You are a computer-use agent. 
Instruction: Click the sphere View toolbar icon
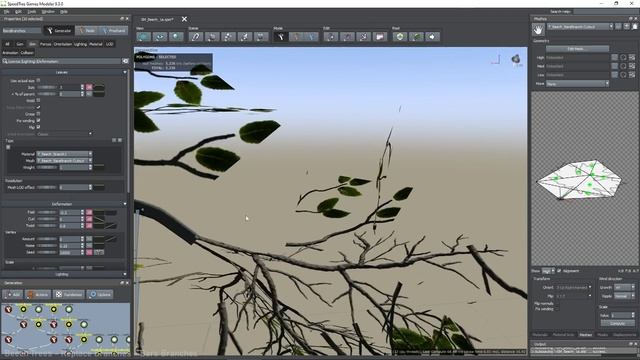click(x=176, y=37)
